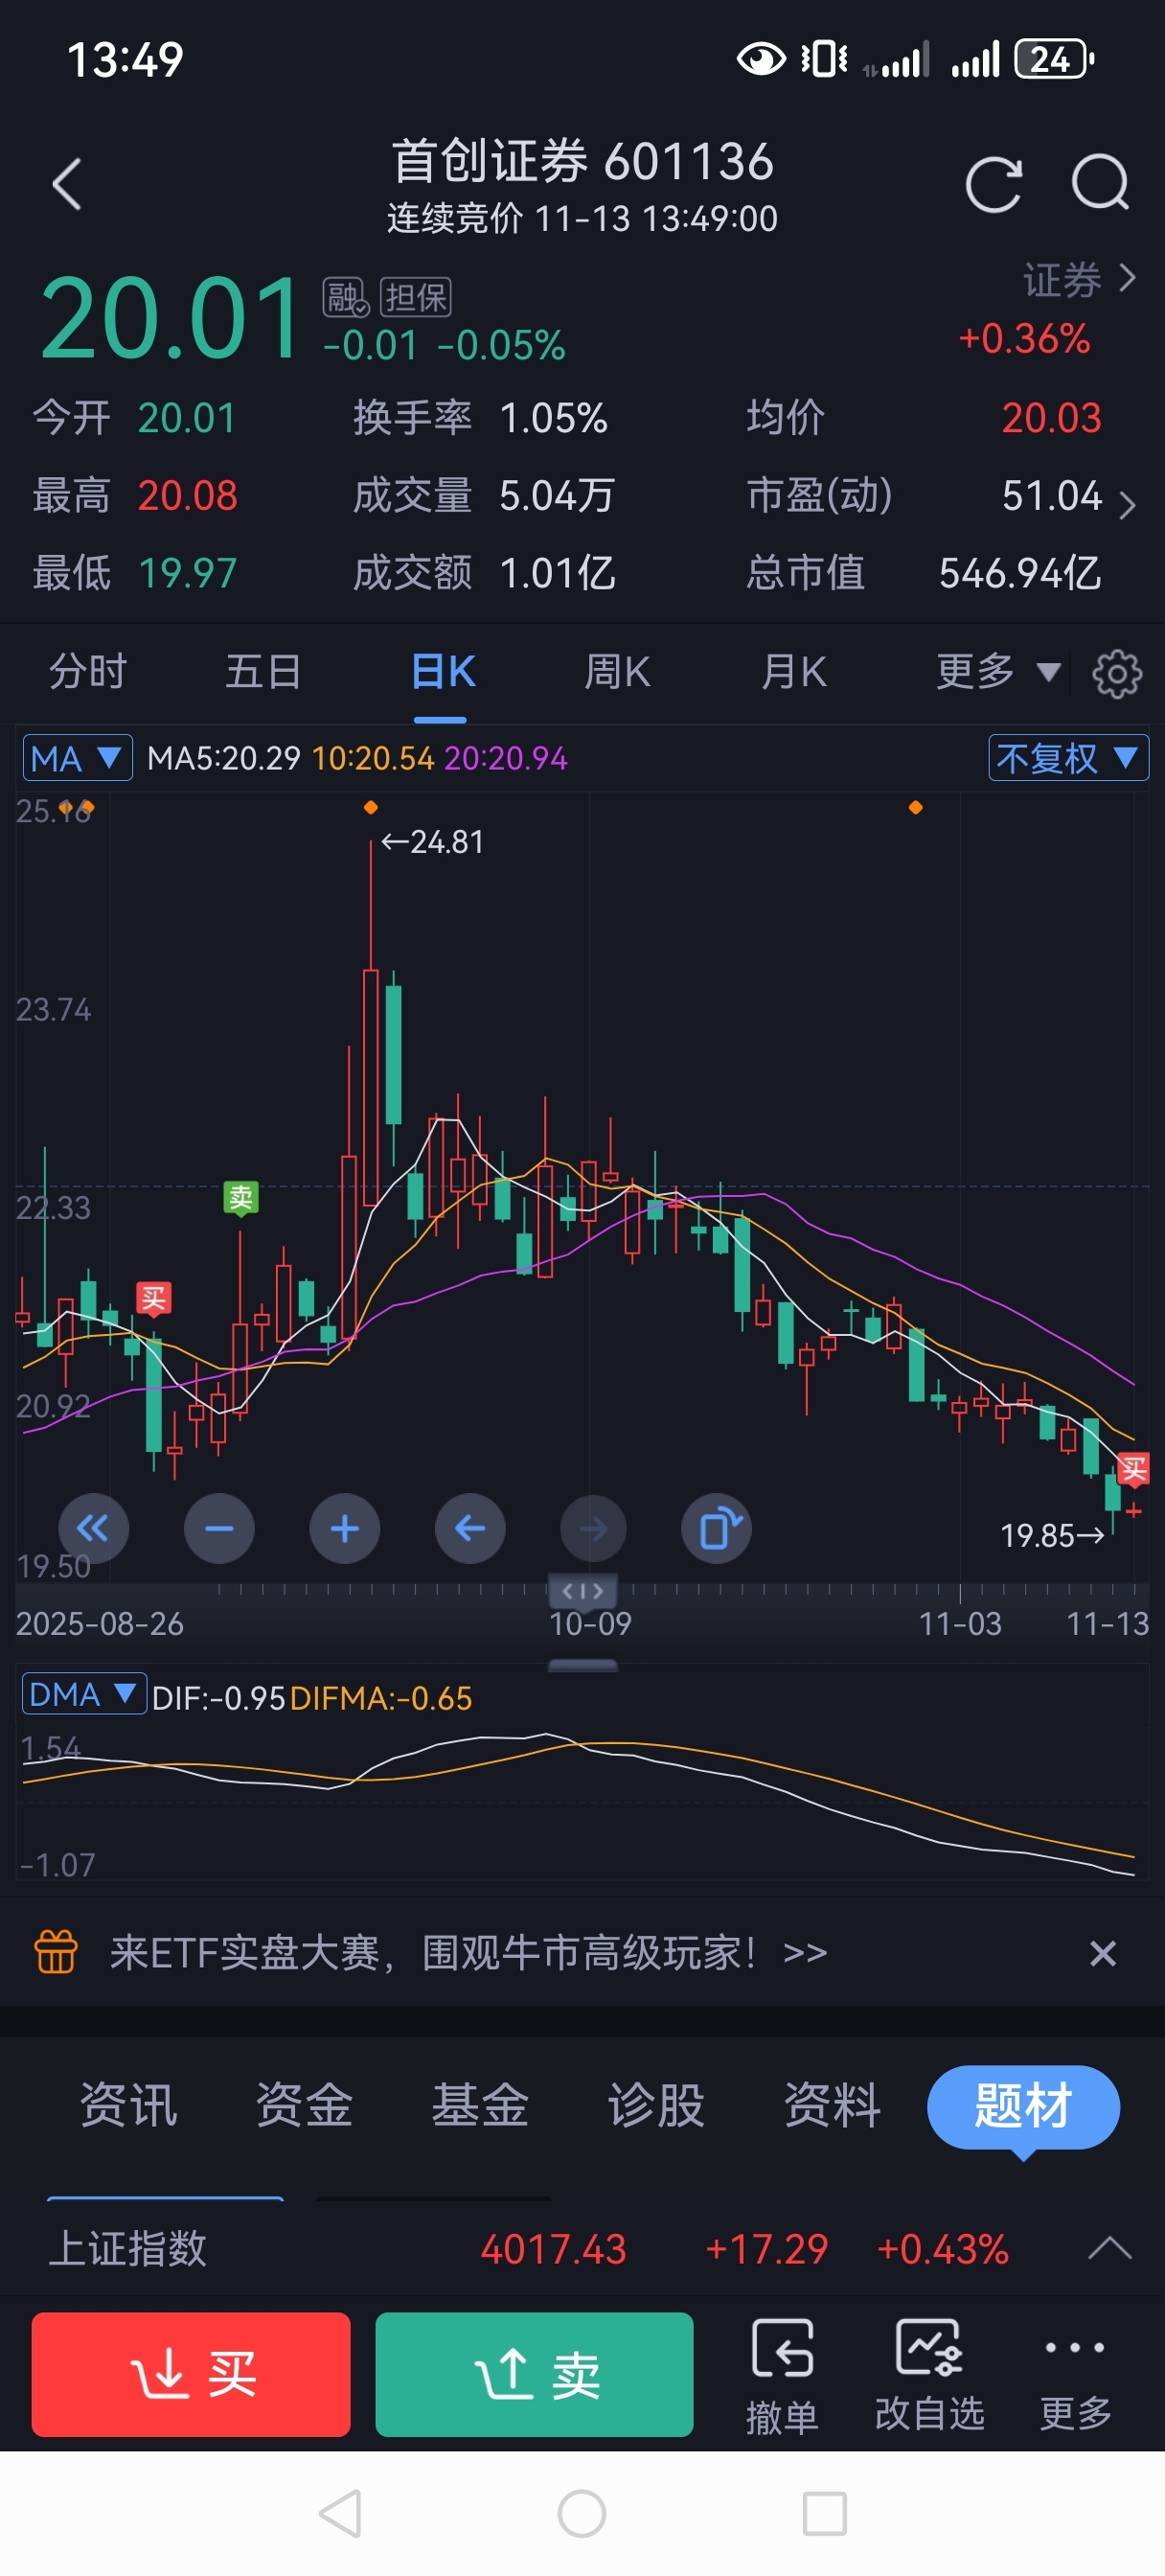Open 资讯 news tab
The image size is (1165, 2576).
pyautogui.click(x=128, y=2105)
